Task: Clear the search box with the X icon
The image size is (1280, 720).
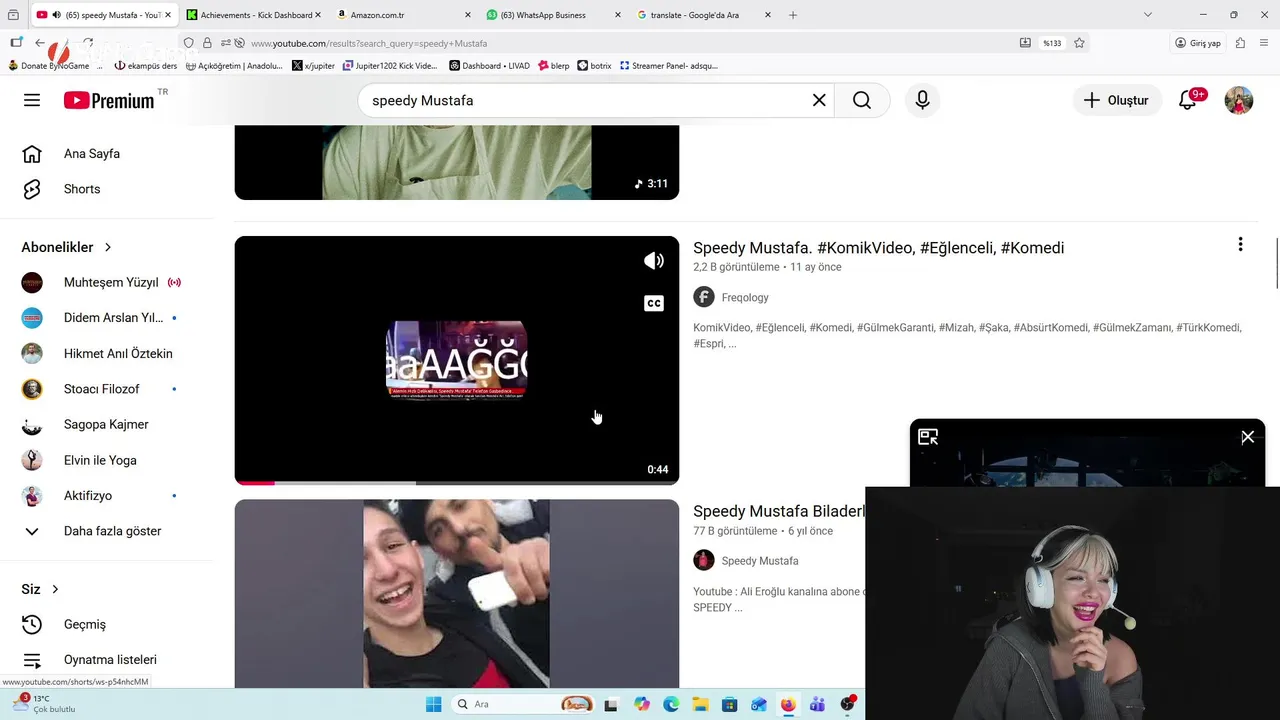Action: coord(819,100)
